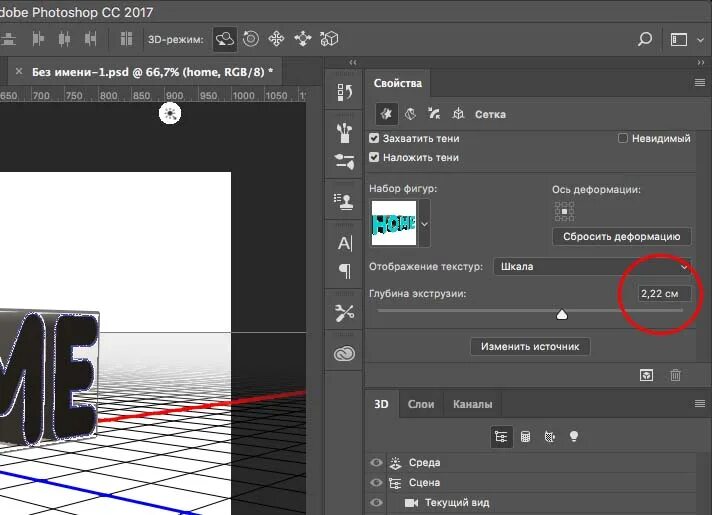Switch to the Слои tab
712x515 pixels.
tap(421, 404)
